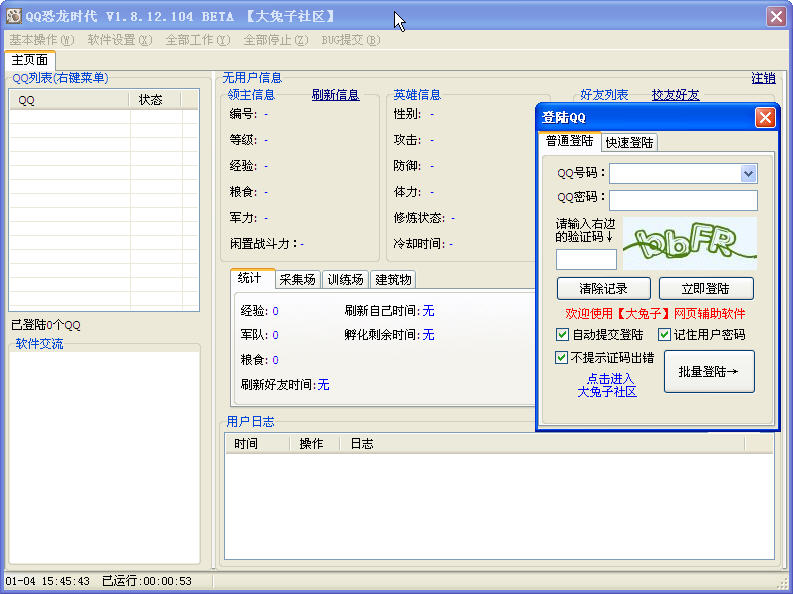Focus the QQ密码 input field
The height and width of the screenshot is (594, 793).
pyautogui.click(x=683, y=200)
